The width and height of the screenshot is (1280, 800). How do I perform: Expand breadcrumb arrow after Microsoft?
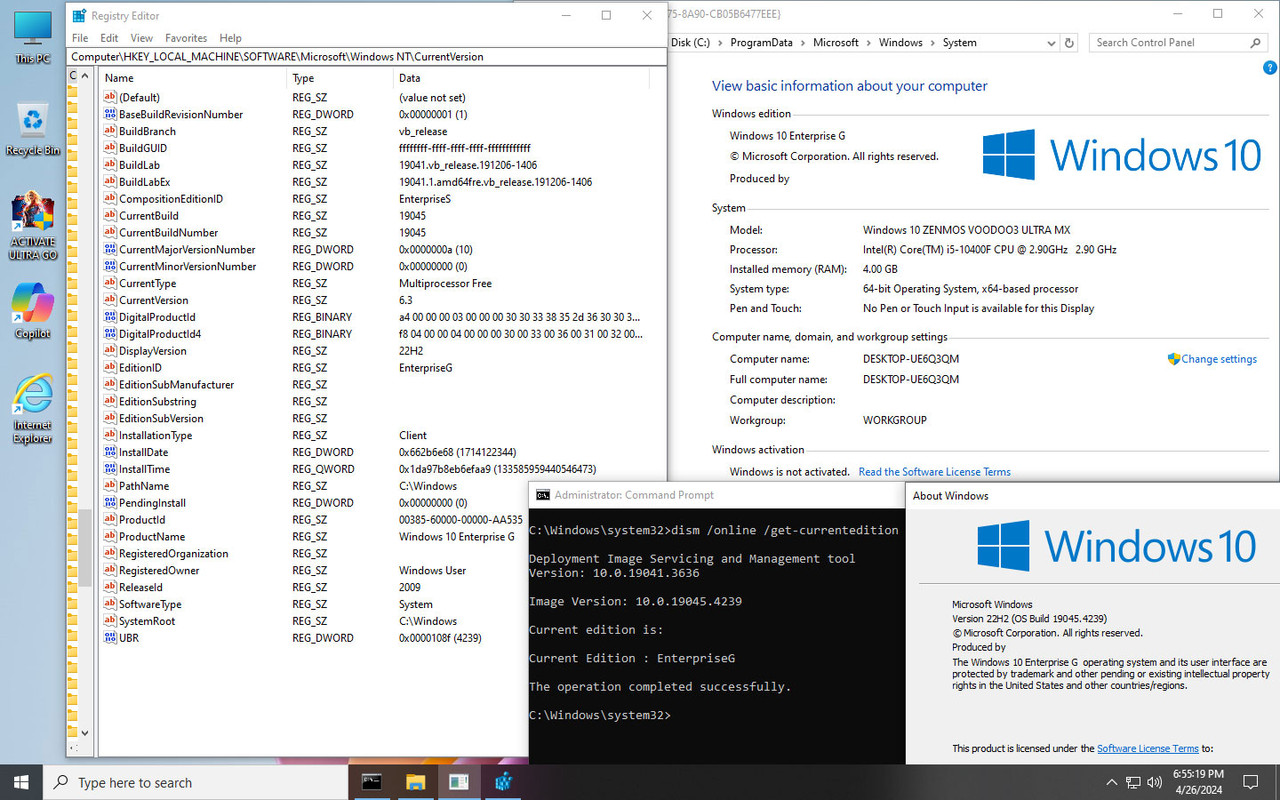[868, 43]
